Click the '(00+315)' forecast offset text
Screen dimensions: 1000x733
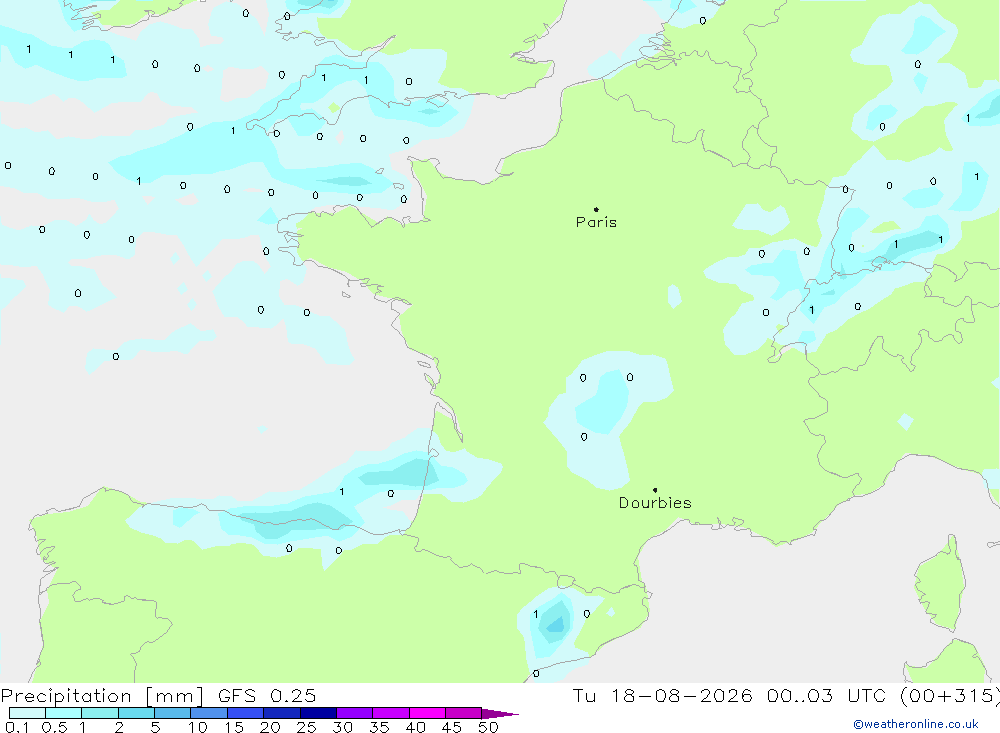pyautogui.click(x=950, y=695)
